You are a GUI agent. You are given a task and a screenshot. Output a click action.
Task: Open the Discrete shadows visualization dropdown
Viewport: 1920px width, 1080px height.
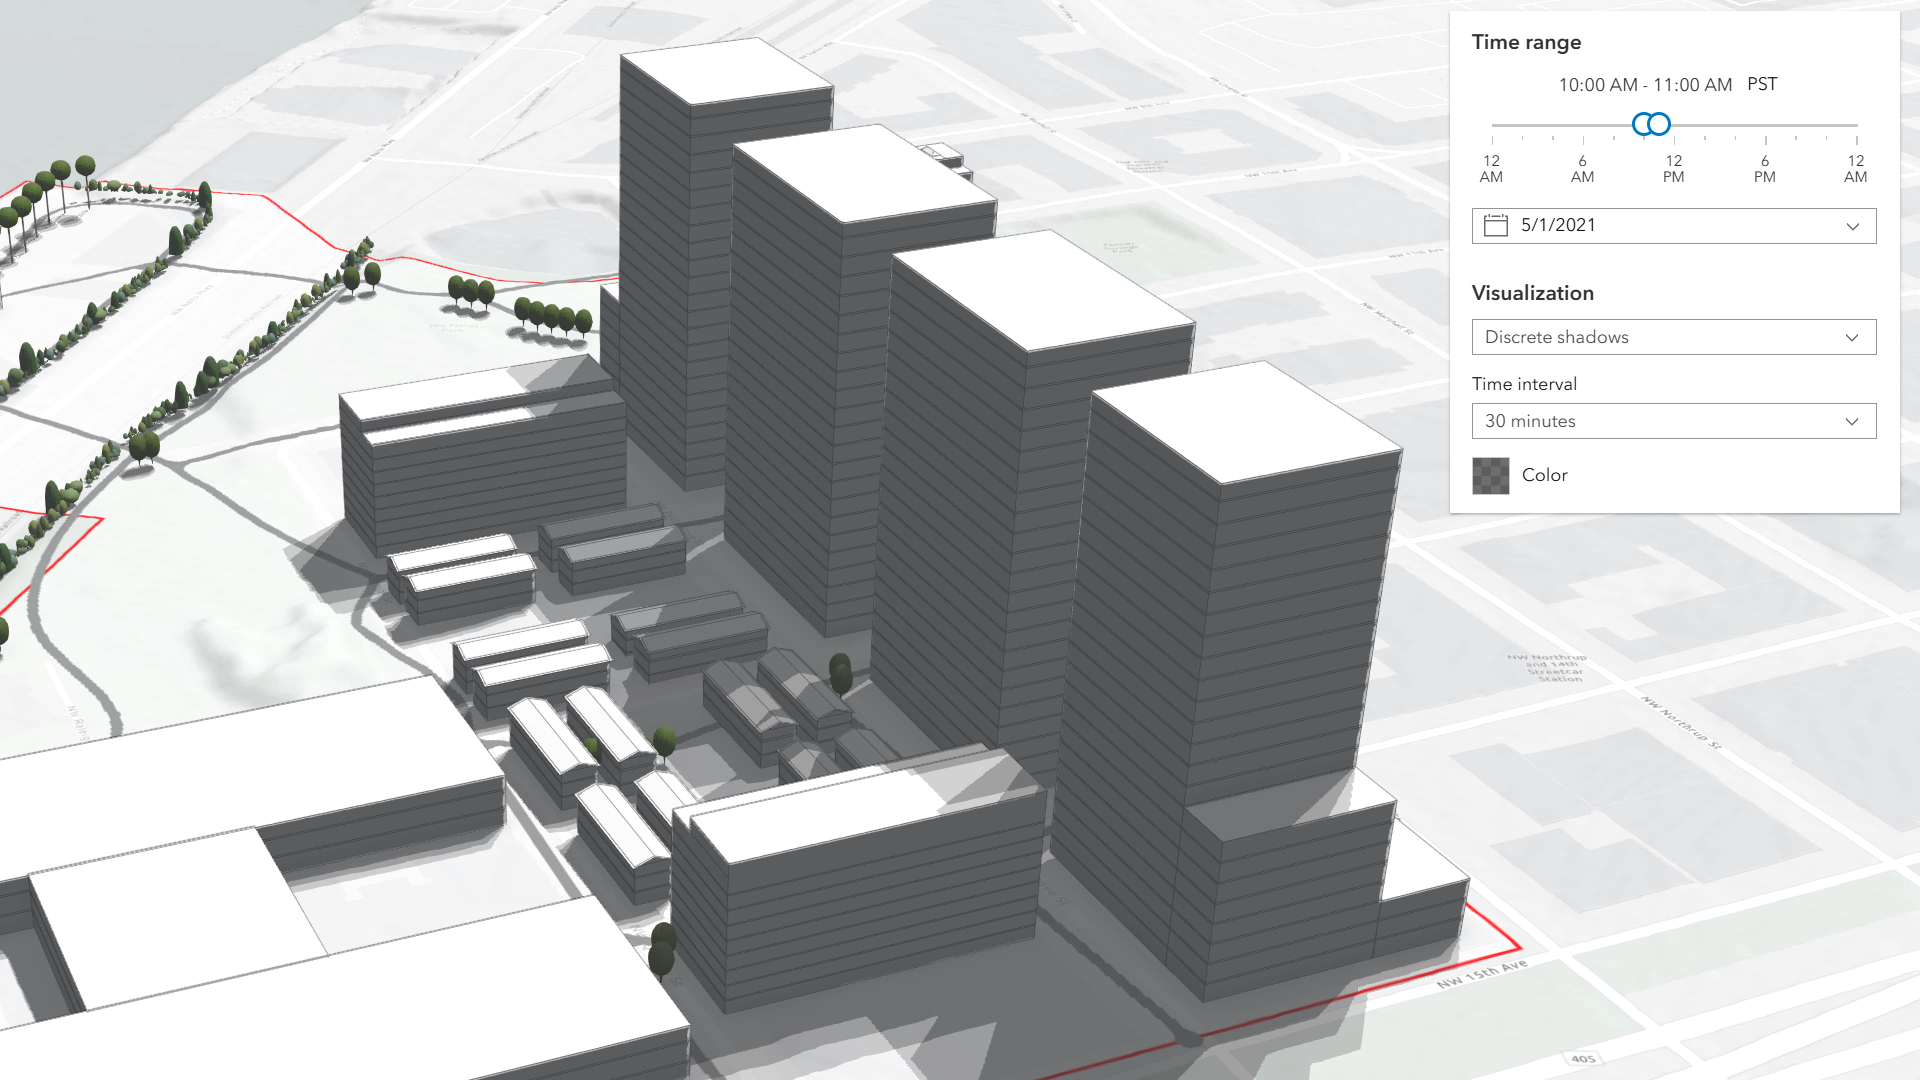coord(1673,337)
